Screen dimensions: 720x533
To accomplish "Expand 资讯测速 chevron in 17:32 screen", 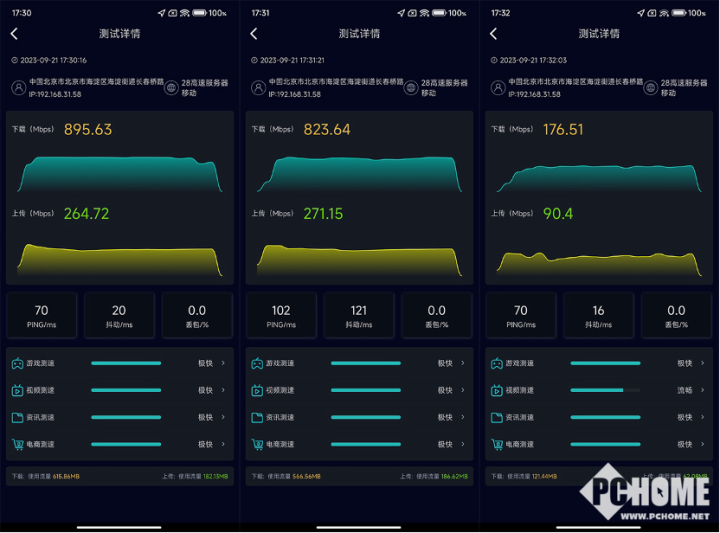I will [x=703, y=417].
